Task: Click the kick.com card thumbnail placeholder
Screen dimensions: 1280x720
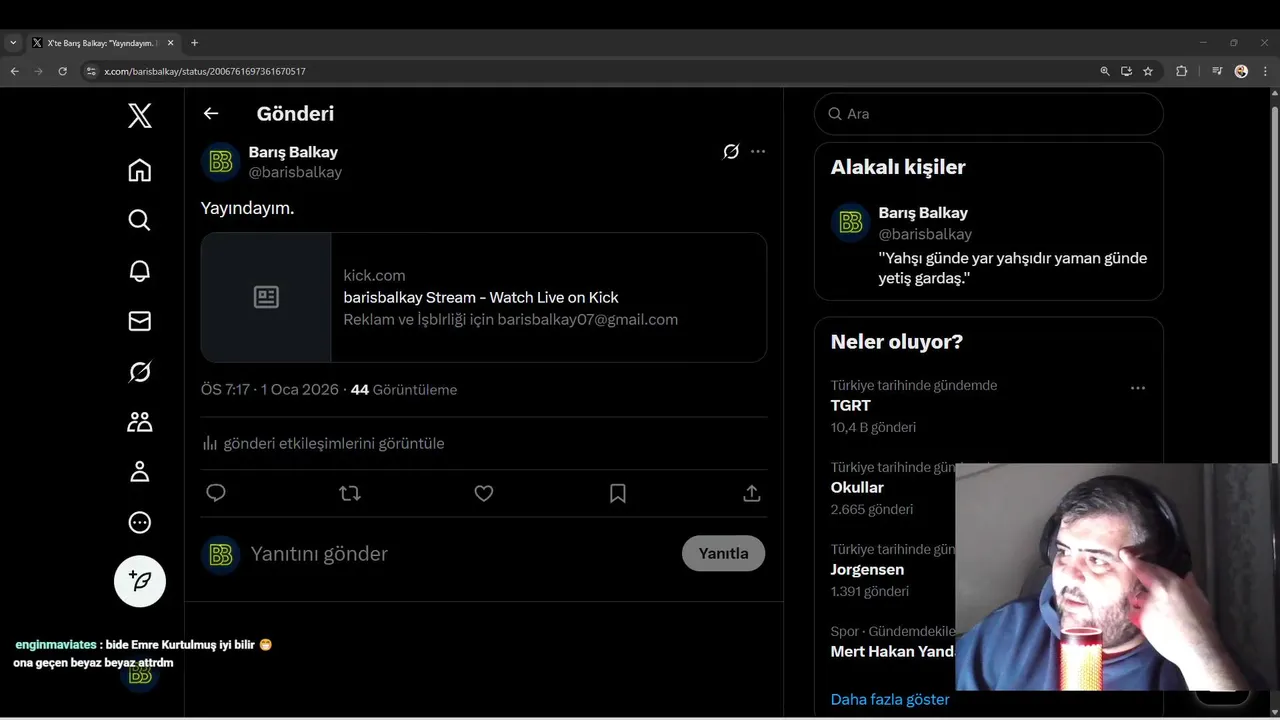Action: (266, 297)
